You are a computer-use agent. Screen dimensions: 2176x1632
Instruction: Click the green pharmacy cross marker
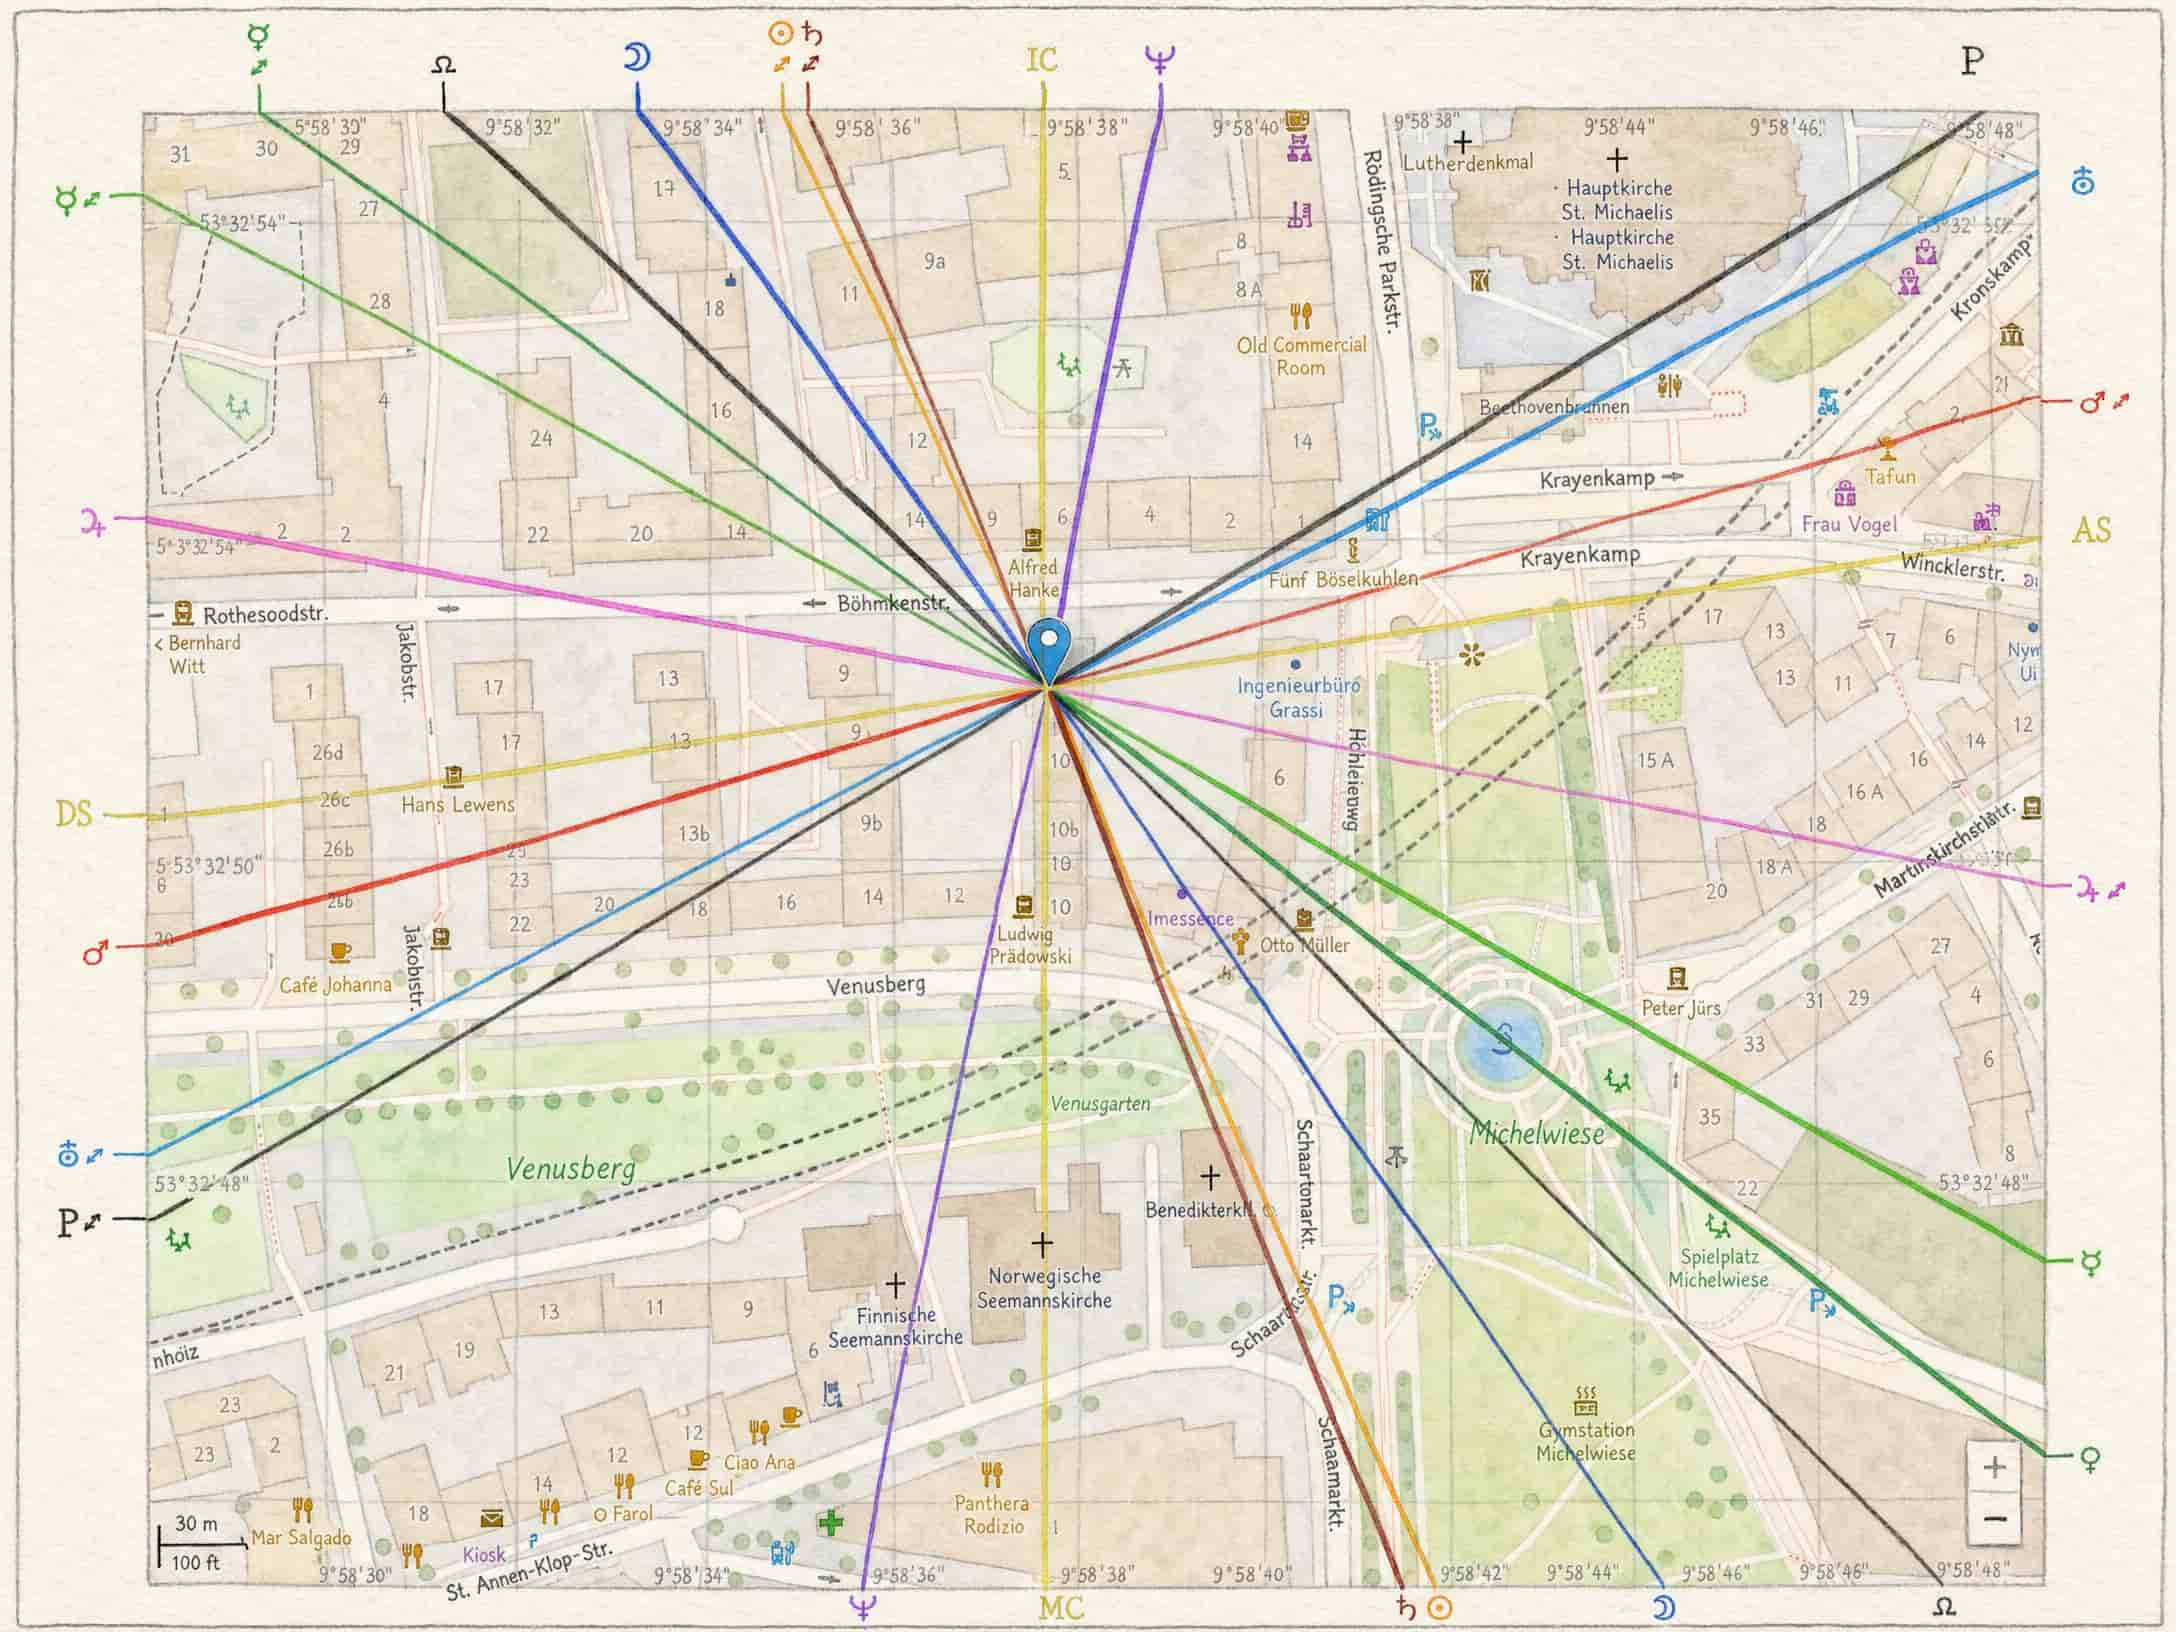[830, 1524]
